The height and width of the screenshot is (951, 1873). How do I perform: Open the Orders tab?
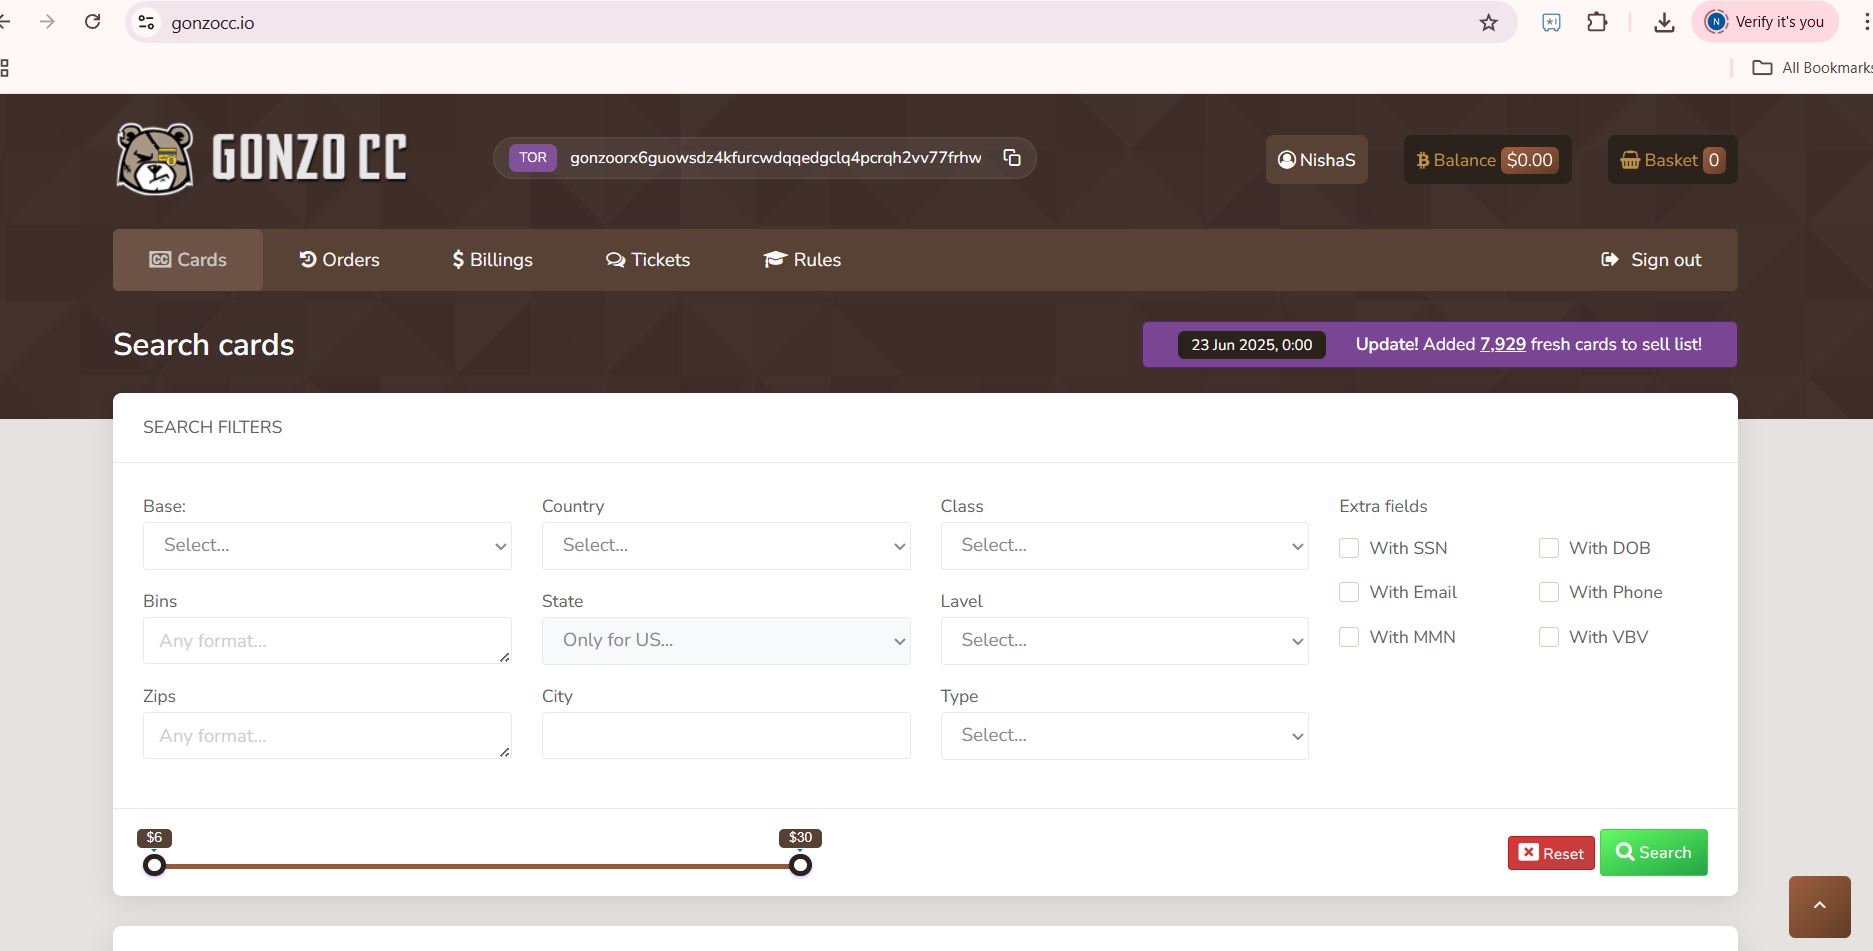tap(339, 260)
